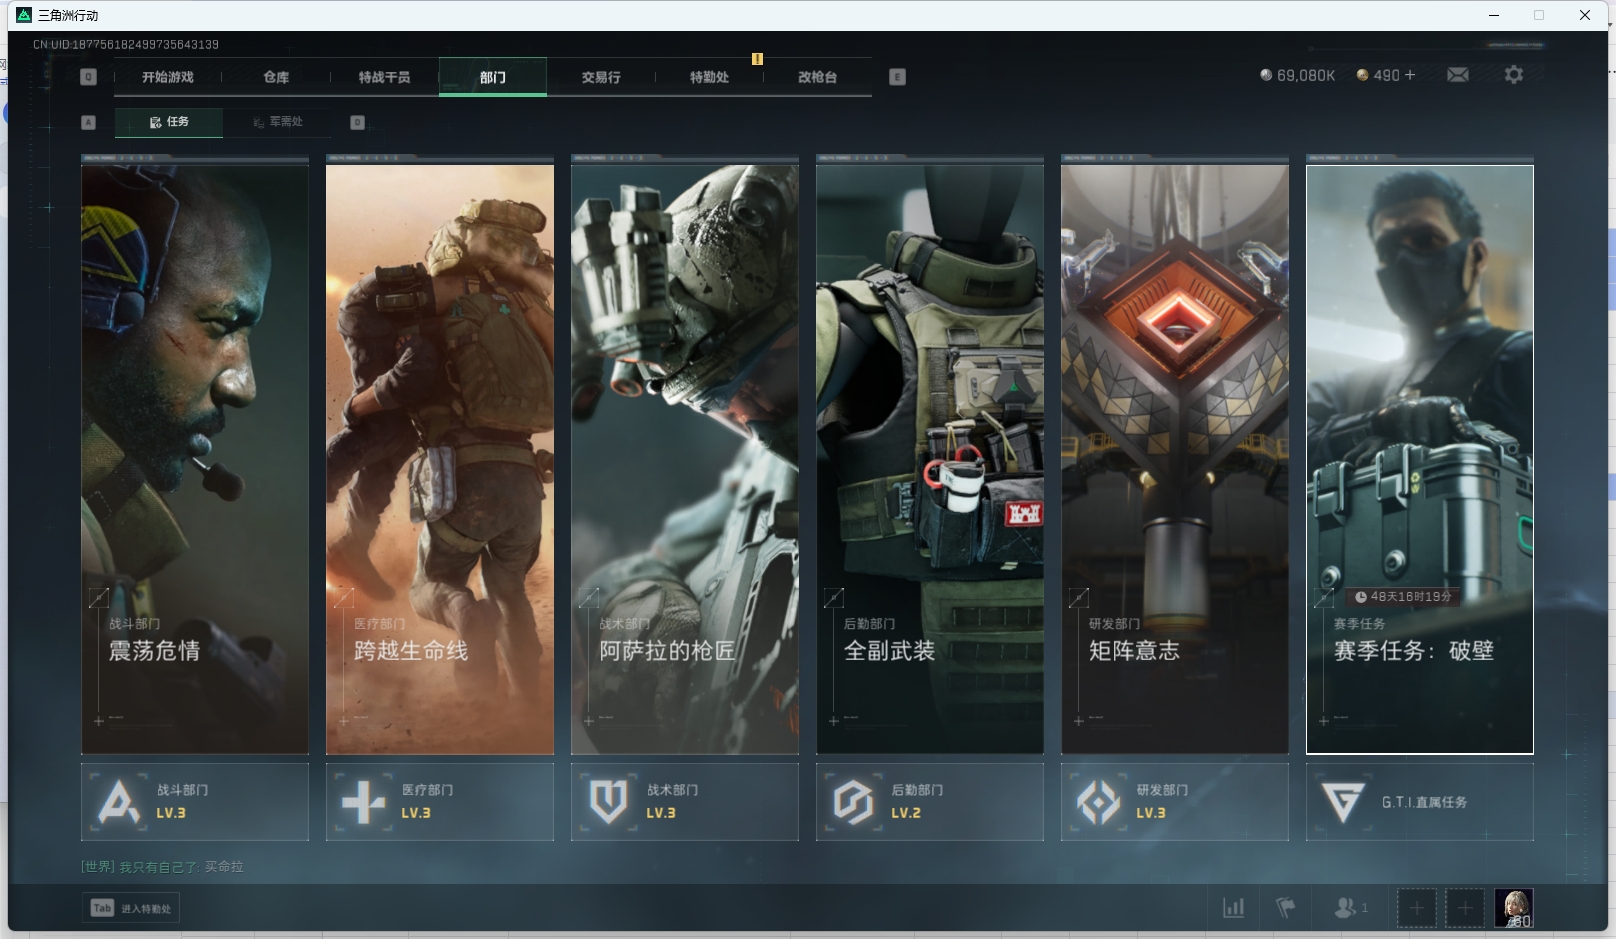Click the 48天16时19分 timer label
1616x939 pixels.
tap(1403, 597)
